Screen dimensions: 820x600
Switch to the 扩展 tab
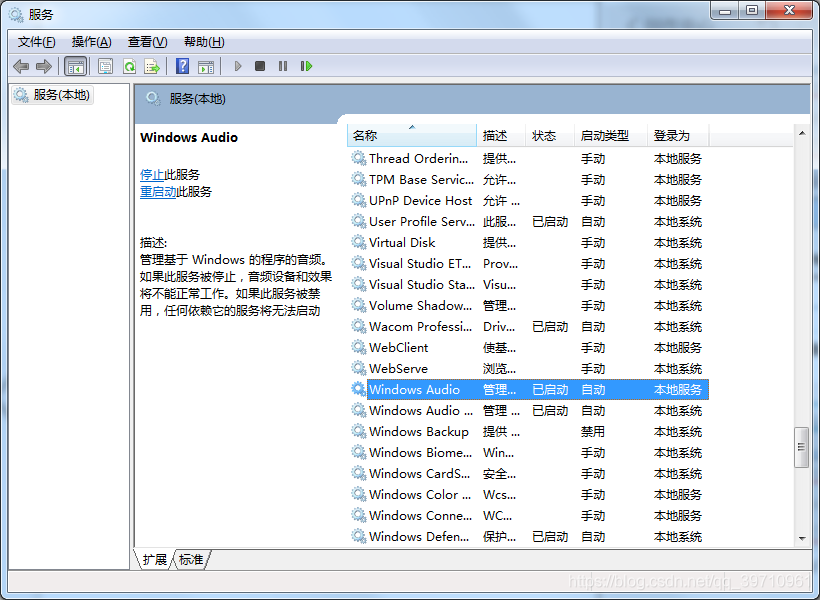pos(155,560)
